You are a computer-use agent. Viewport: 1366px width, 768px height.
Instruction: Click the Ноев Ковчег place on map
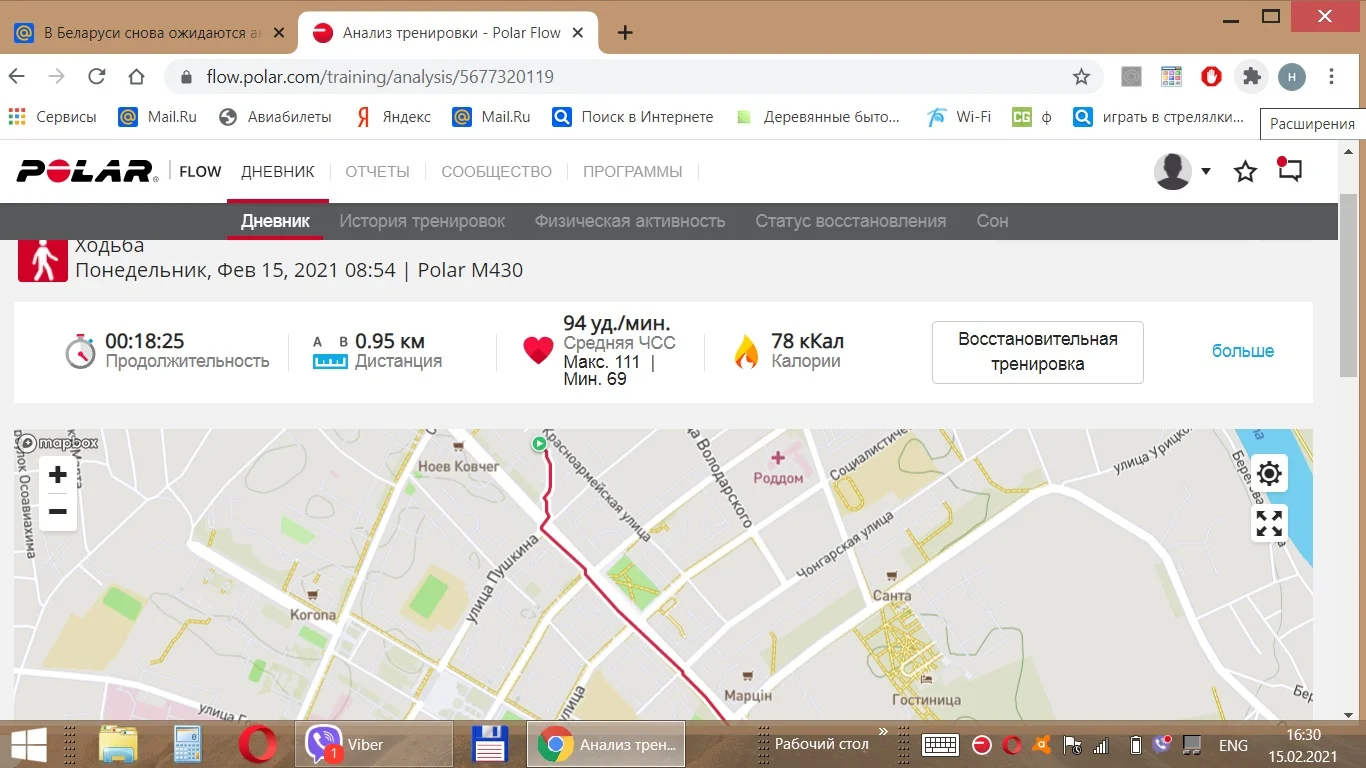pyautogui.click(x=459, y=458)
